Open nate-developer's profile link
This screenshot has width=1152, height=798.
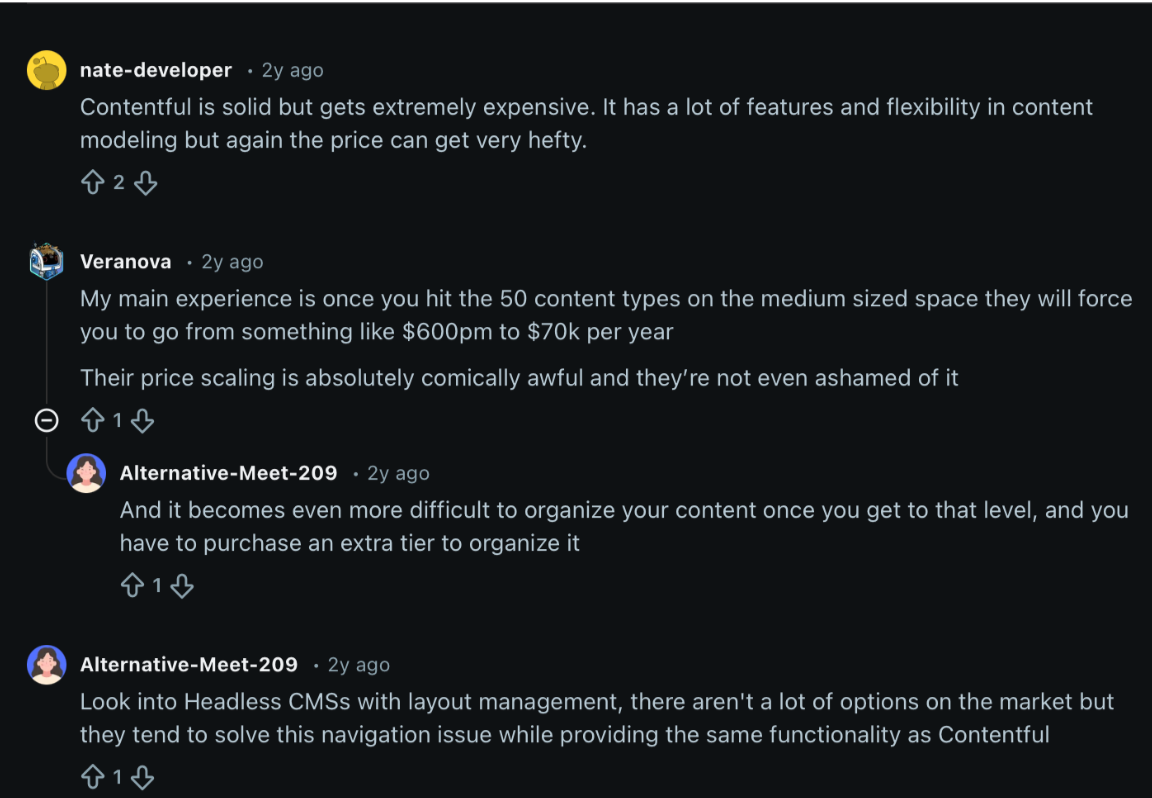(155, 70)
